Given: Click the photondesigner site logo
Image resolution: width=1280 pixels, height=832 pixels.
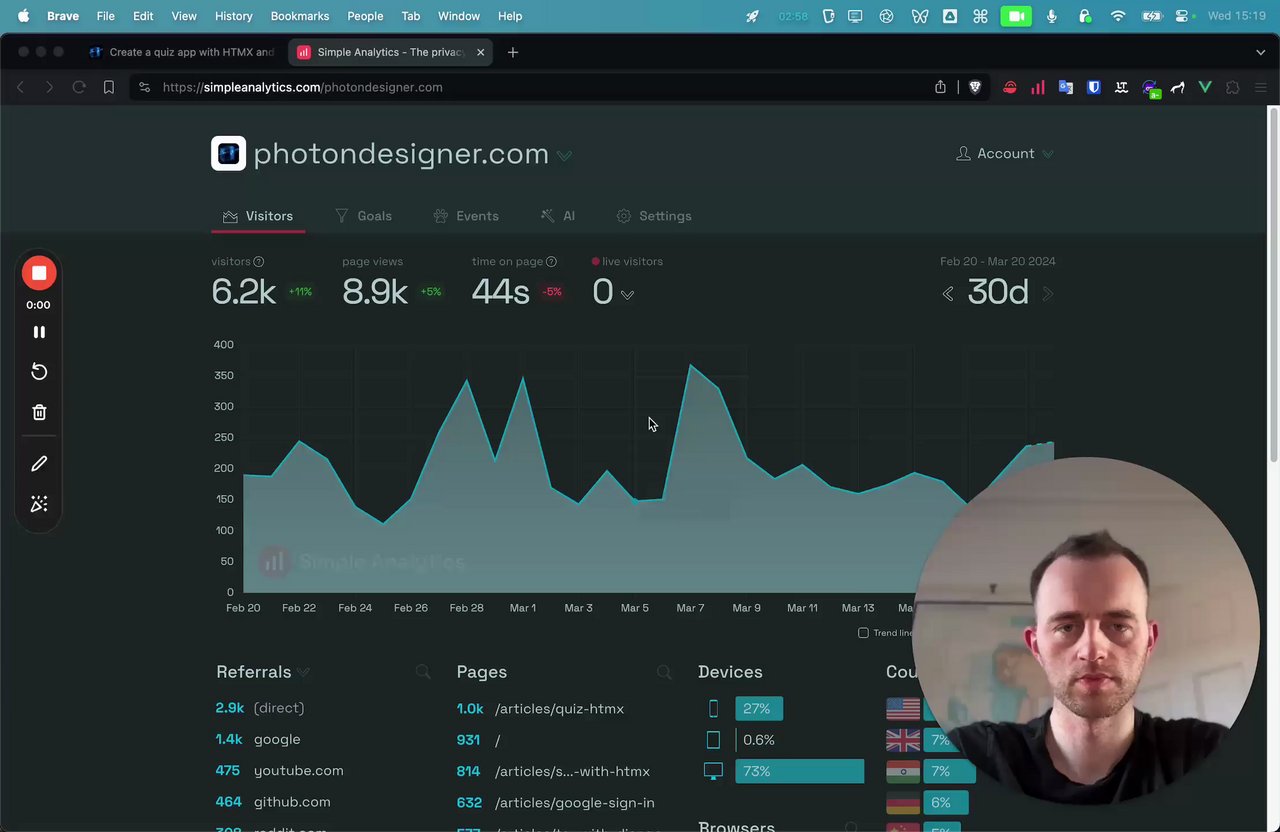Looking at the screenshot, I should pyautogui.click(x=228, y=153).
